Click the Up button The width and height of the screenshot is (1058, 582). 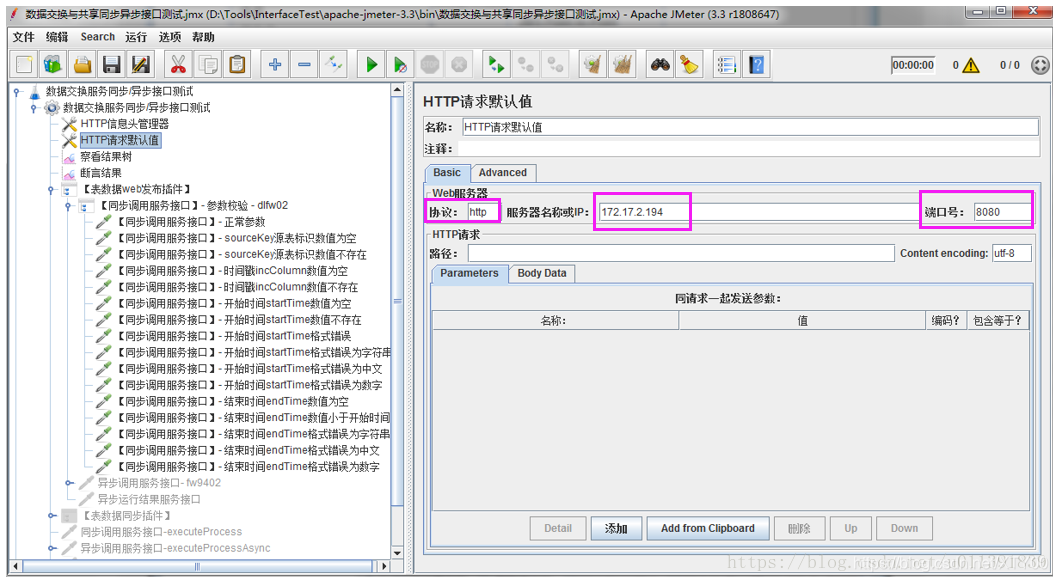(851, 529)
